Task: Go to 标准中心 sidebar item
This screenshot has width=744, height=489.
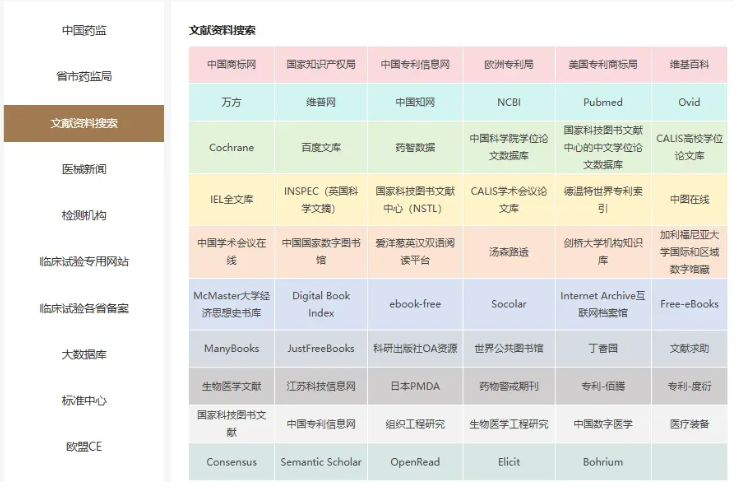Action: 85,406
